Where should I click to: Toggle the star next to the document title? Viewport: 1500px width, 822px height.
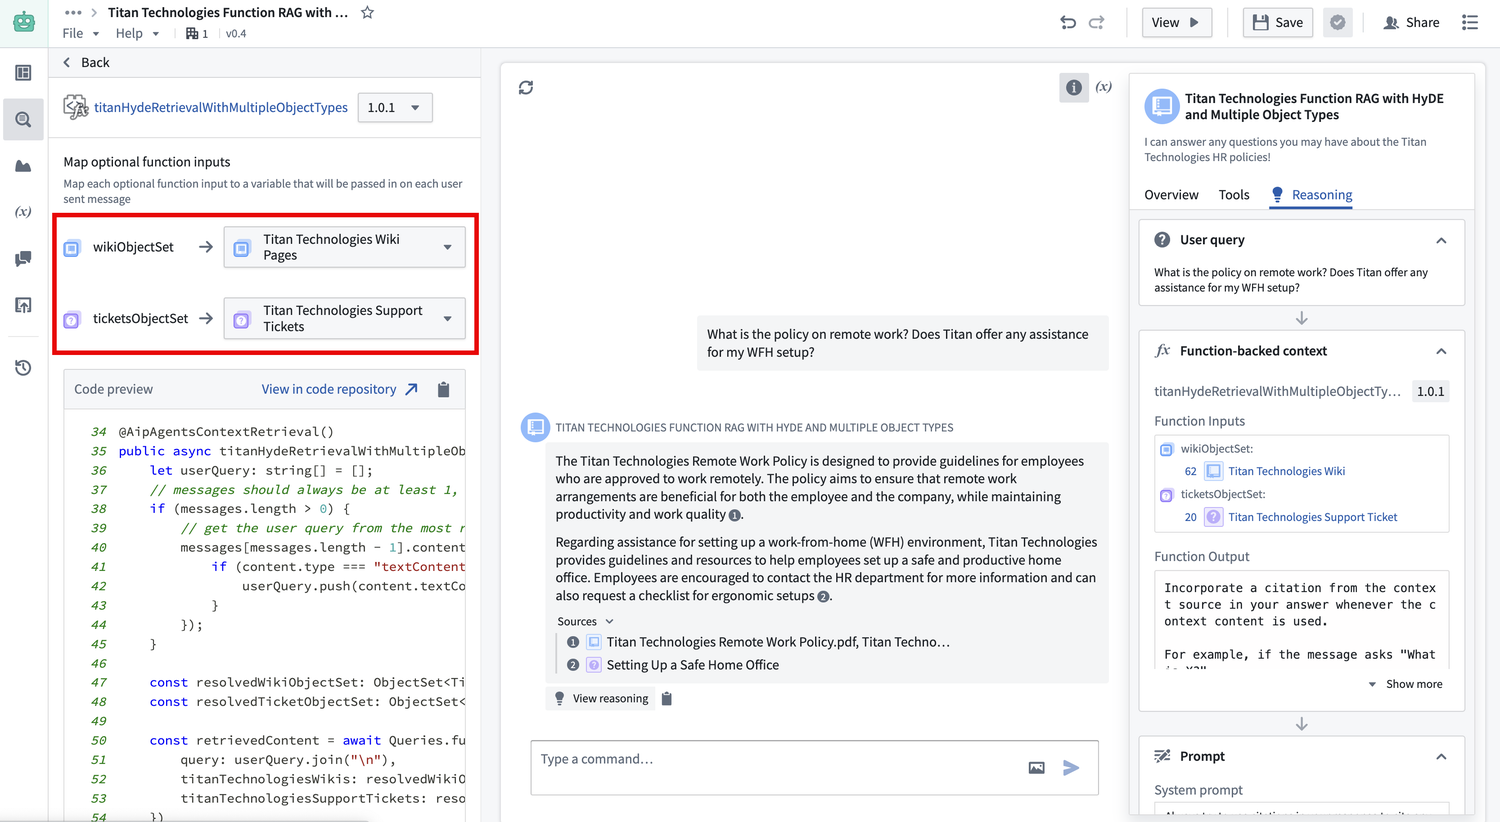pyautogui.click(x=367, y=13)
